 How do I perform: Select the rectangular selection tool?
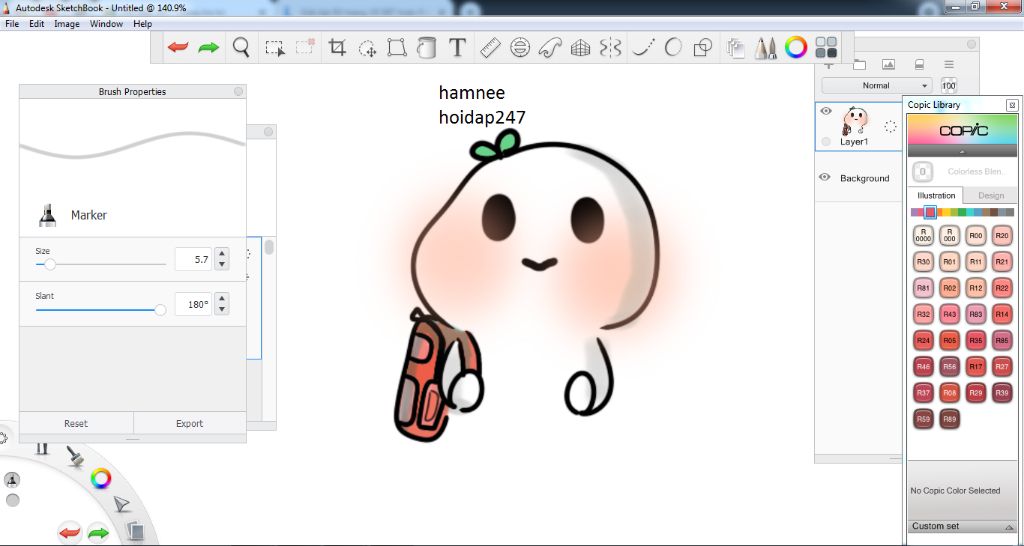(275, 48)
